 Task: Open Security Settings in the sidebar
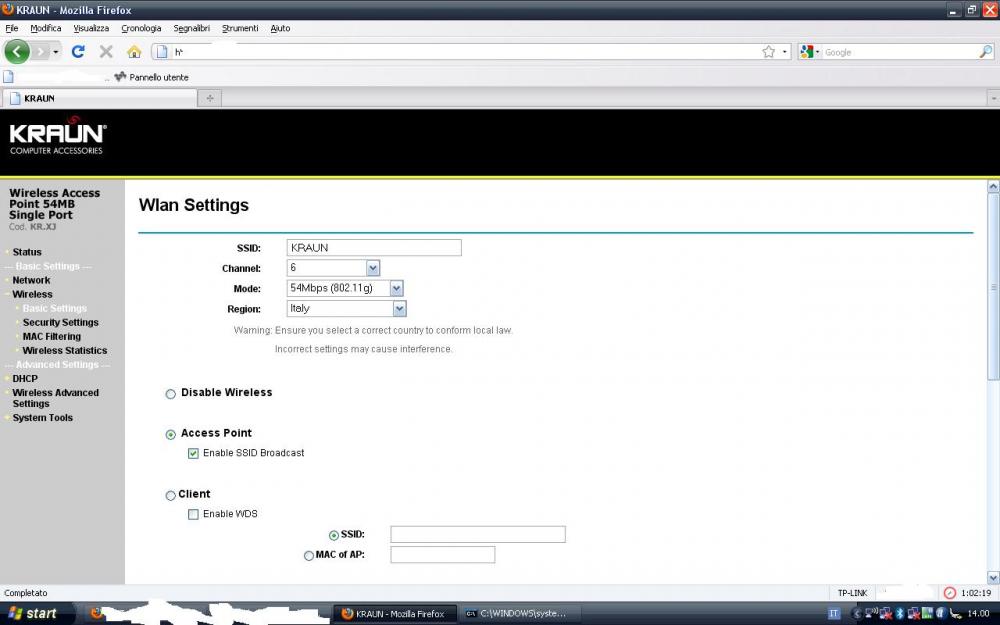tap(60, 323)
